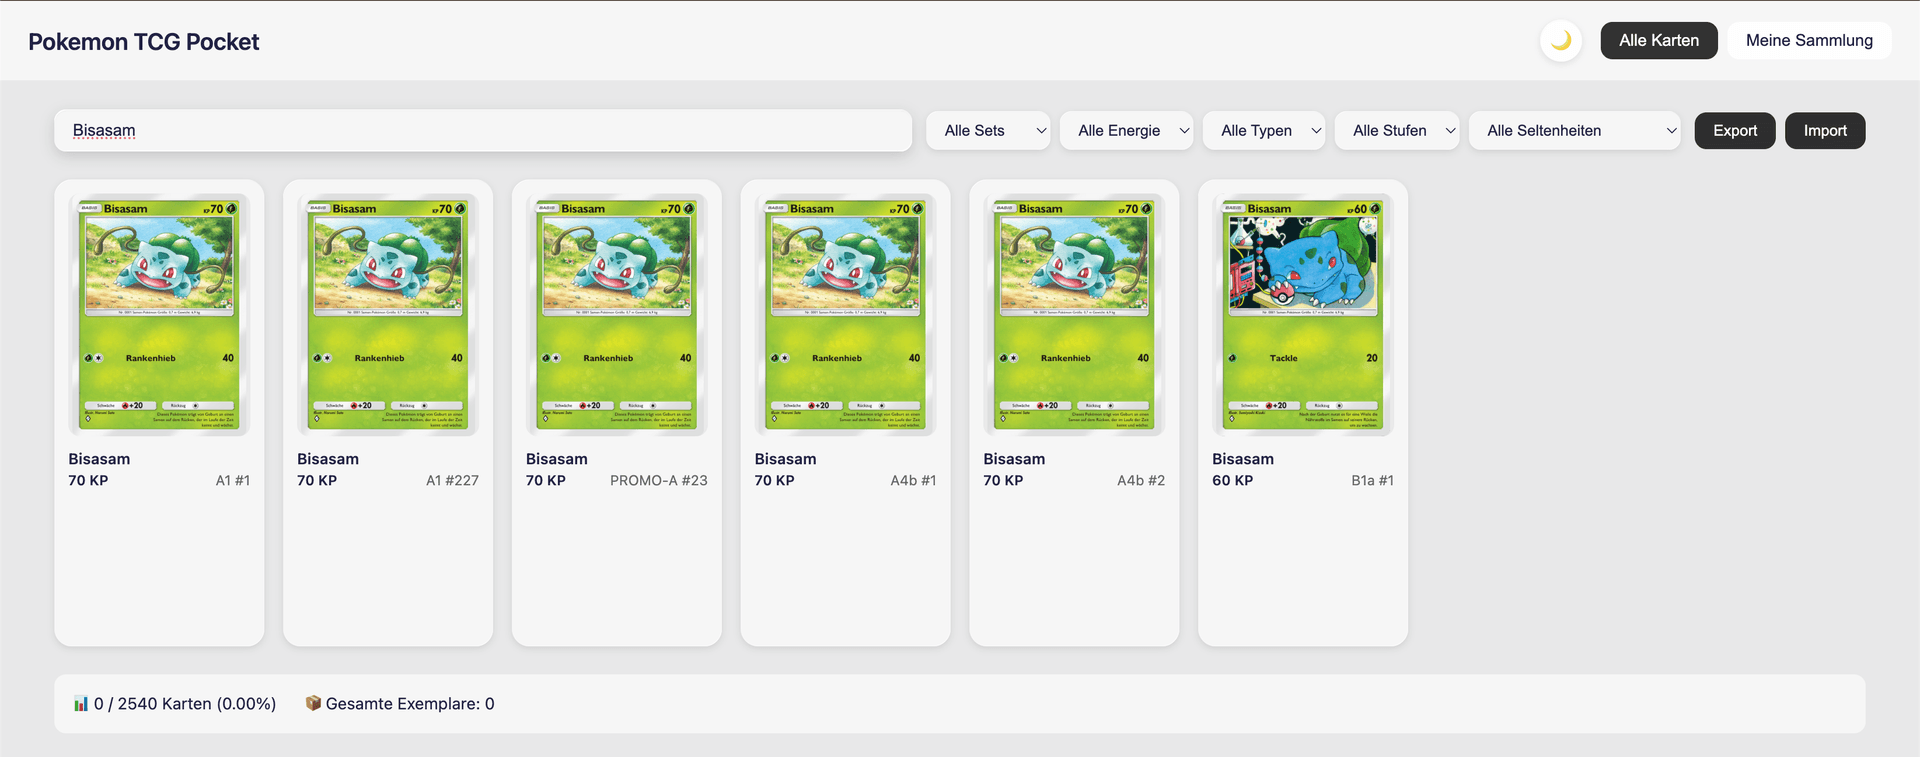Open the Meine Sammlung tab
1920x757 pixels.
1808,41
